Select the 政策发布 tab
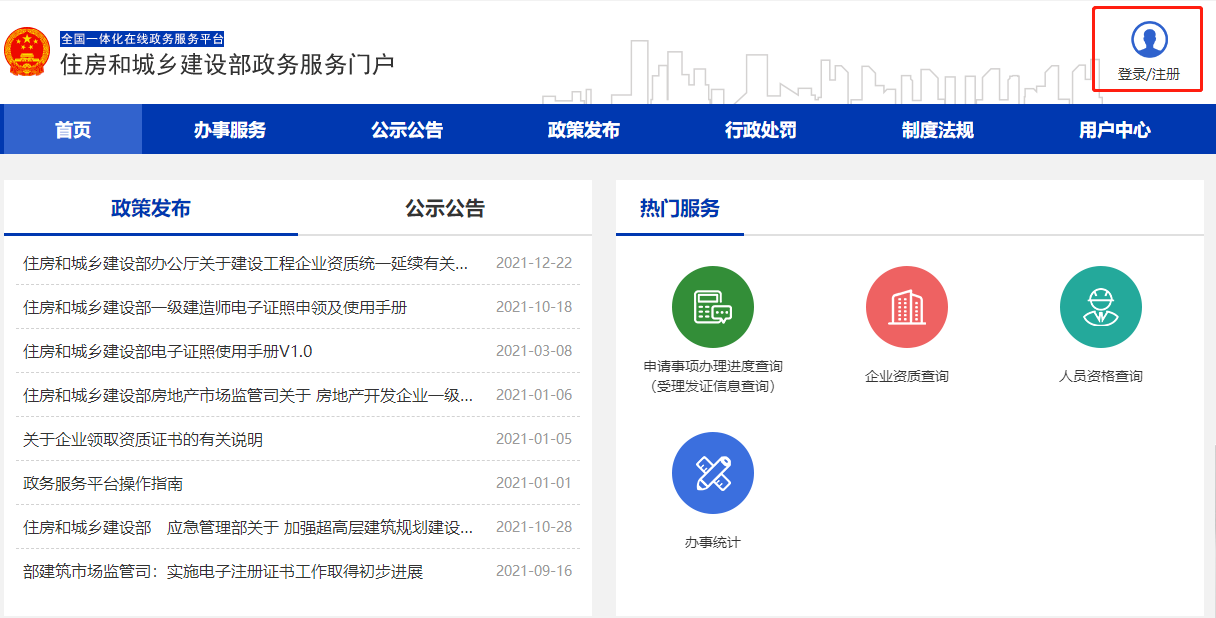The width and height of the screenshot is (1216, 618). pos(150,206)
